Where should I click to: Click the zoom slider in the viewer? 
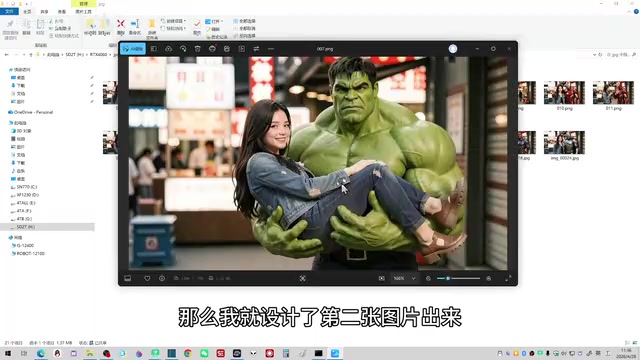coord(458,278)
